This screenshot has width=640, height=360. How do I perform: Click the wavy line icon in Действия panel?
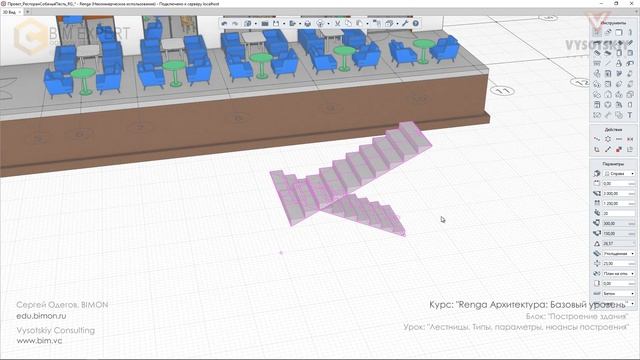point(597,139)
